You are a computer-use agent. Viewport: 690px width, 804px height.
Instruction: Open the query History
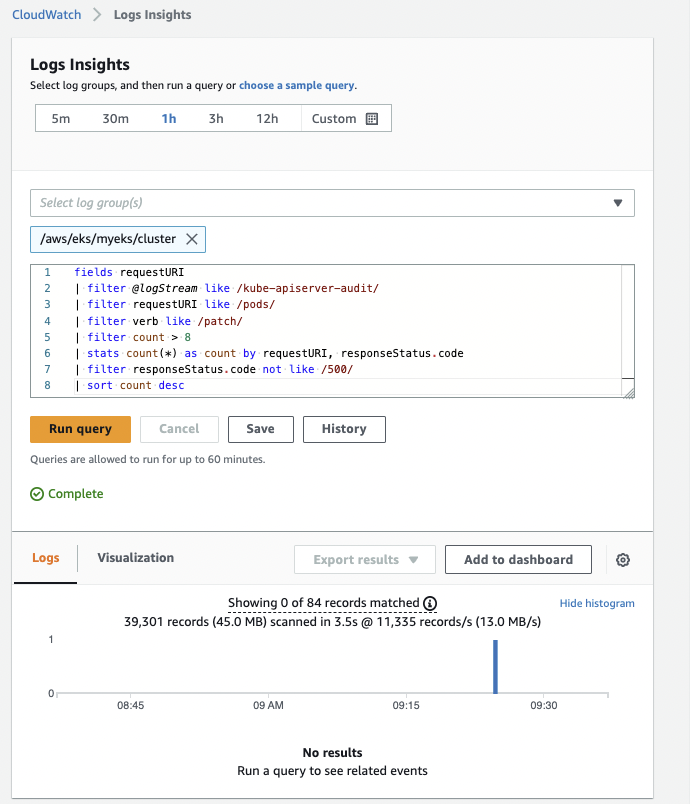(x=344, y=429)
